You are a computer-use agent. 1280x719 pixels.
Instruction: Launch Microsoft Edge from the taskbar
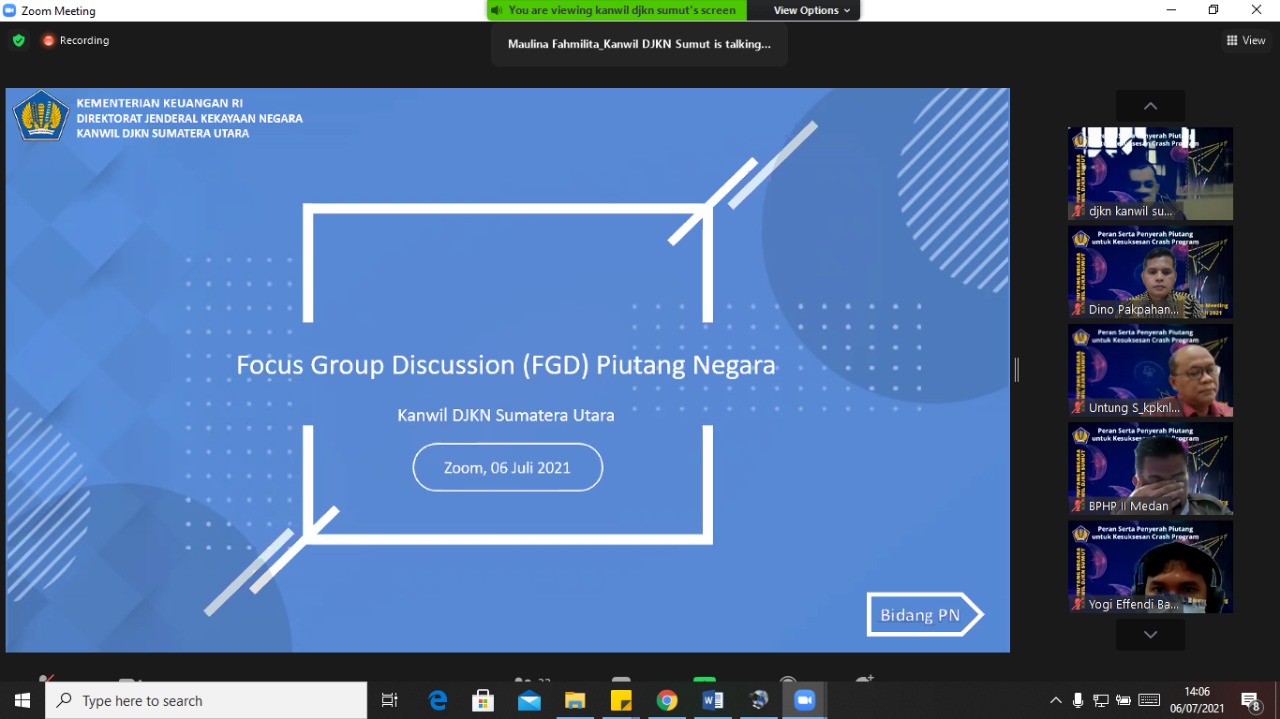click(x=438, y=700)
